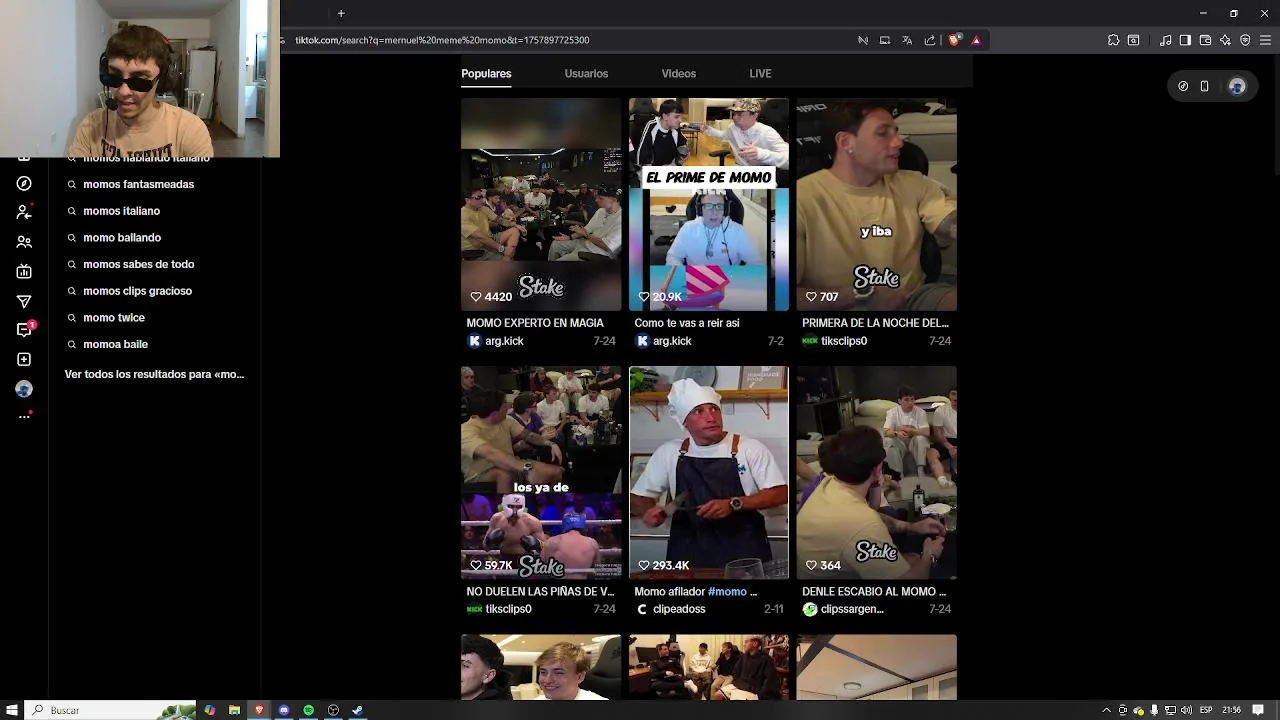
Task: Open TikTok LIVE icon in sidebar
Action: [x=24, y=271]
